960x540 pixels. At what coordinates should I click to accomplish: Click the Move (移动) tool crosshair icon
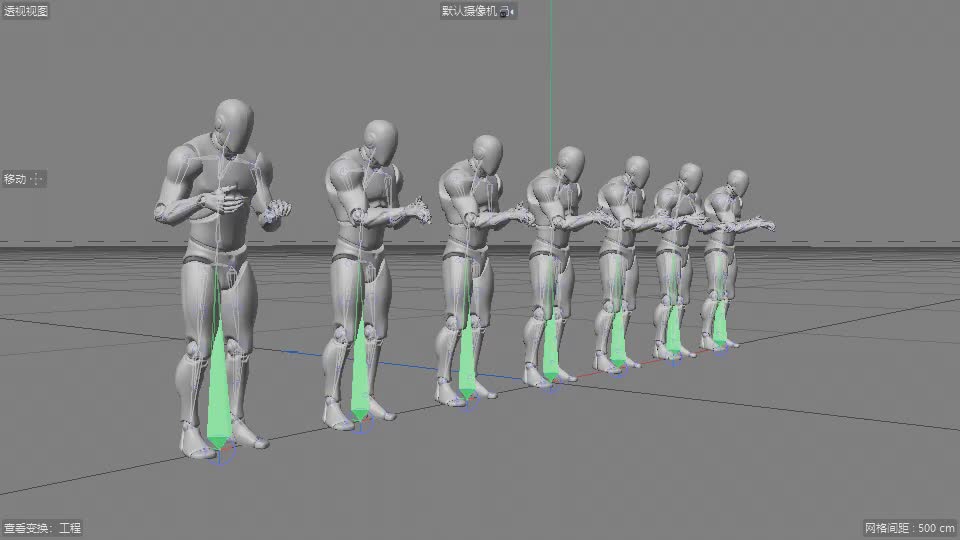pos(37,179)
